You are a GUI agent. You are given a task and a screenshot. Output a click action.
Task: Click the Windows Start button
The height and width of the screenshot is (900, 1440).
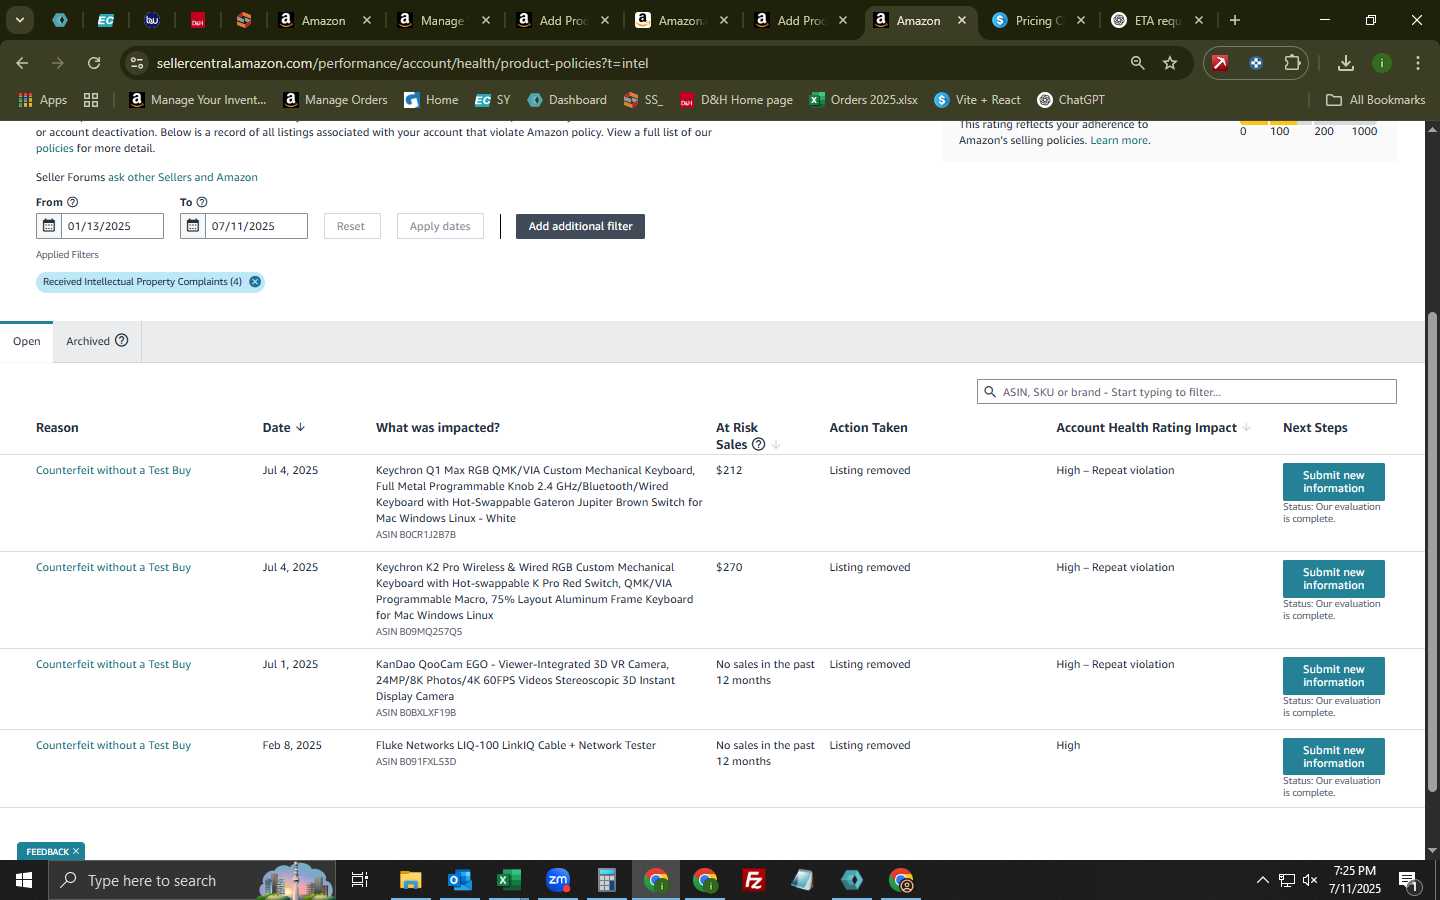(24, 880)
